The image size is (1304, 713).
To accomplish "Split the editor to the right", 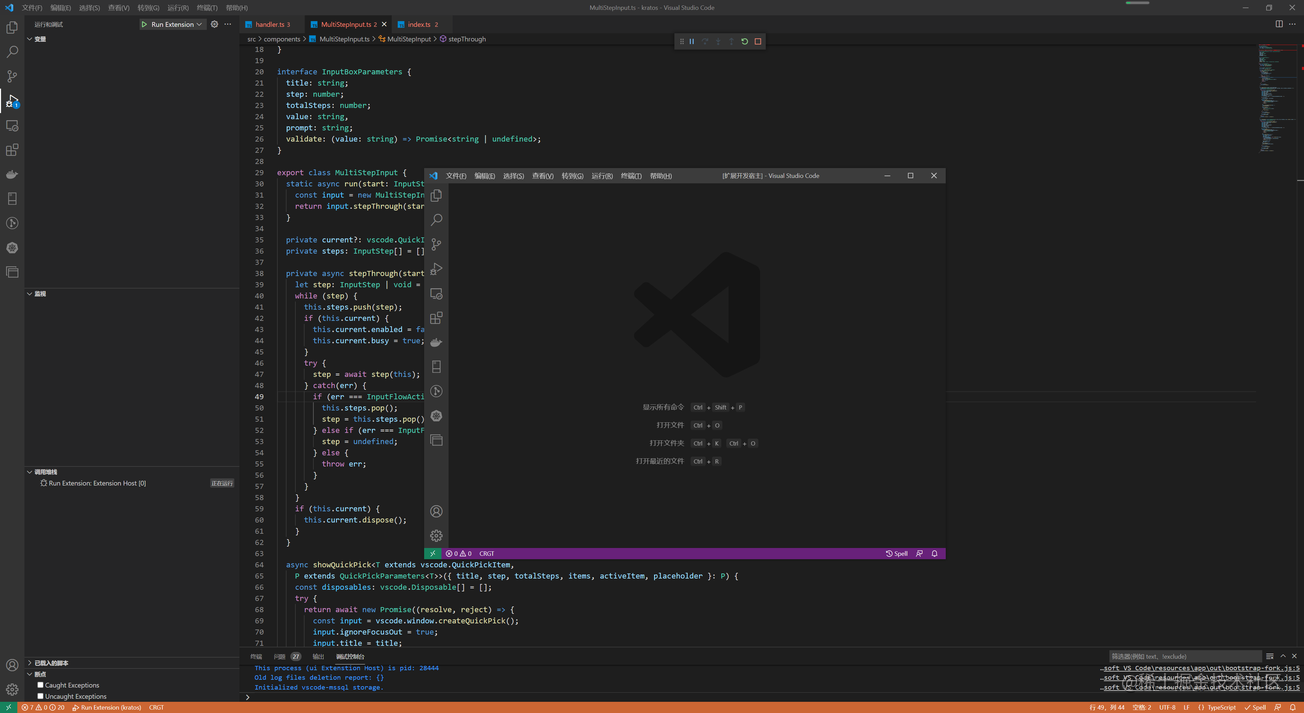I will (1279, 24).
